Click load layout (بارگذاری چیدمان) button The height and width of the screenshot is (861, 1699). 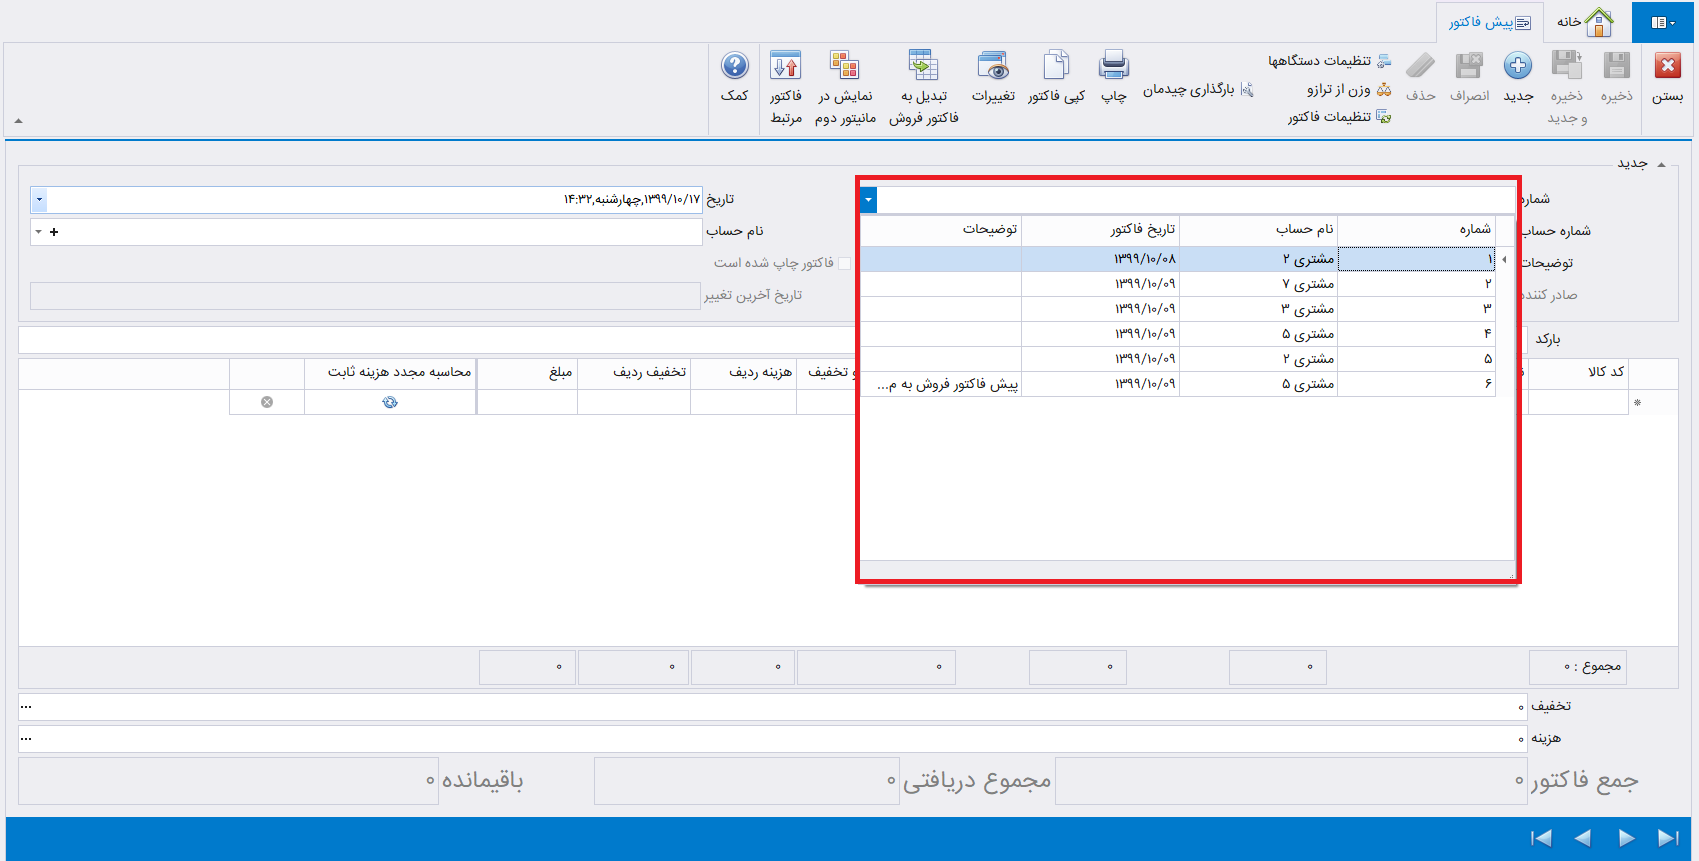point(1197,89)
